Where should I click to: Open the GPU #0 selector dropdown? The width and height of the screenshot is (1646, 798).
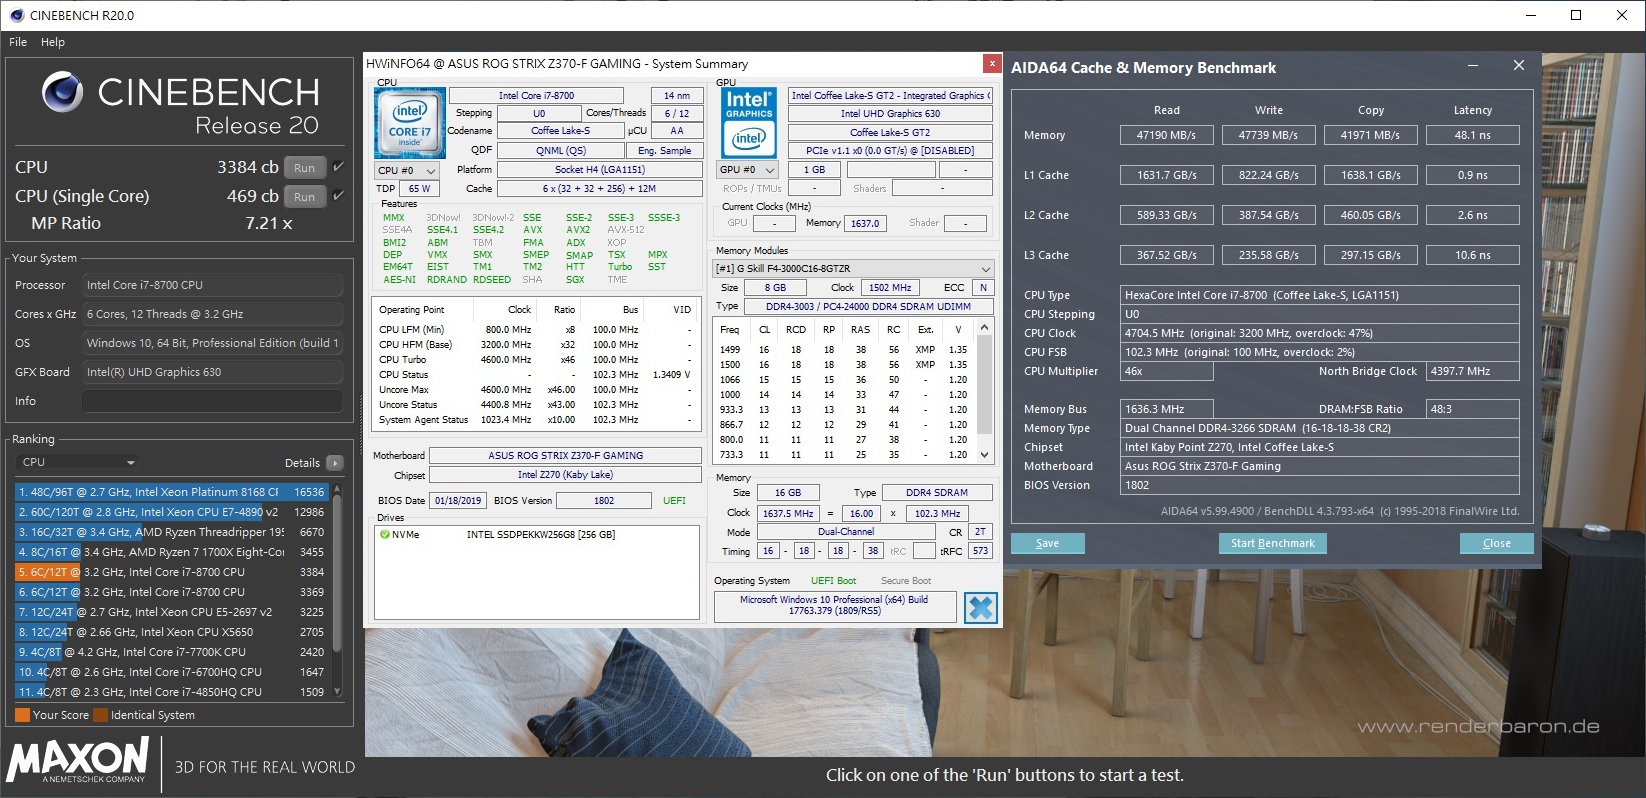pos(748,170)
